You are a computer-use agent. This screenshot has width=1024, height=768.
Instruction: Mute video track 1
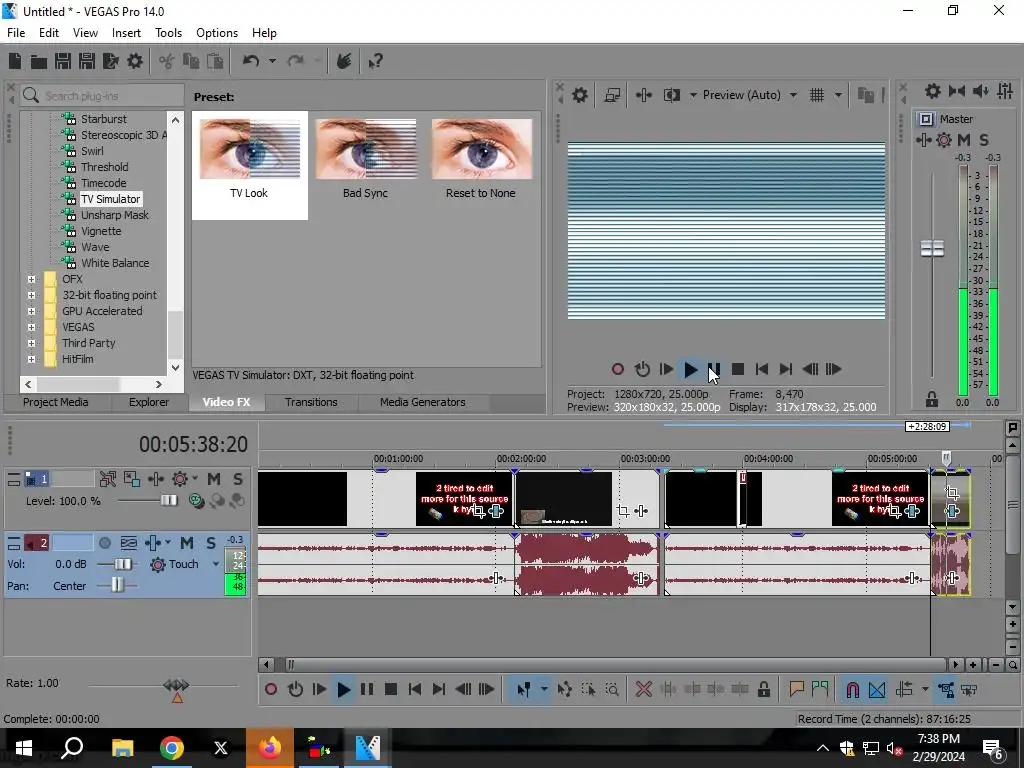[x=214, y=479]
